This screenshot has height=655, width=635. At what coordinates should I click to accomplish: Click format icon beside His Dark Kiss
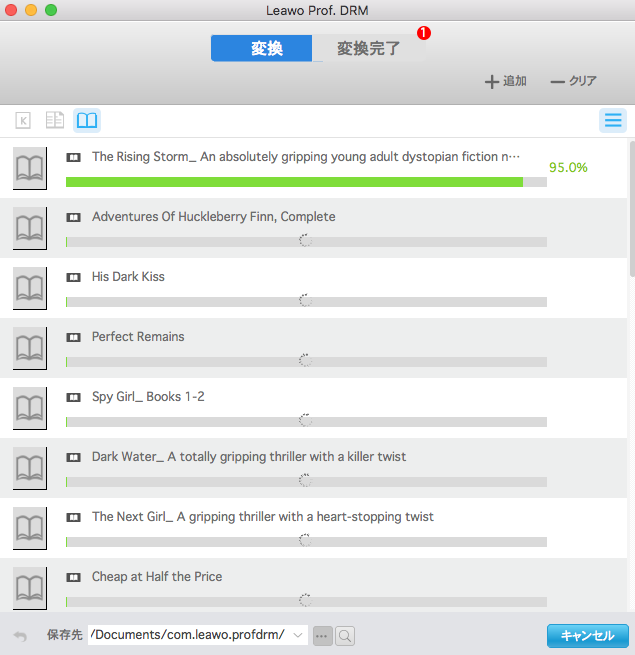click(x=74, y=277)
